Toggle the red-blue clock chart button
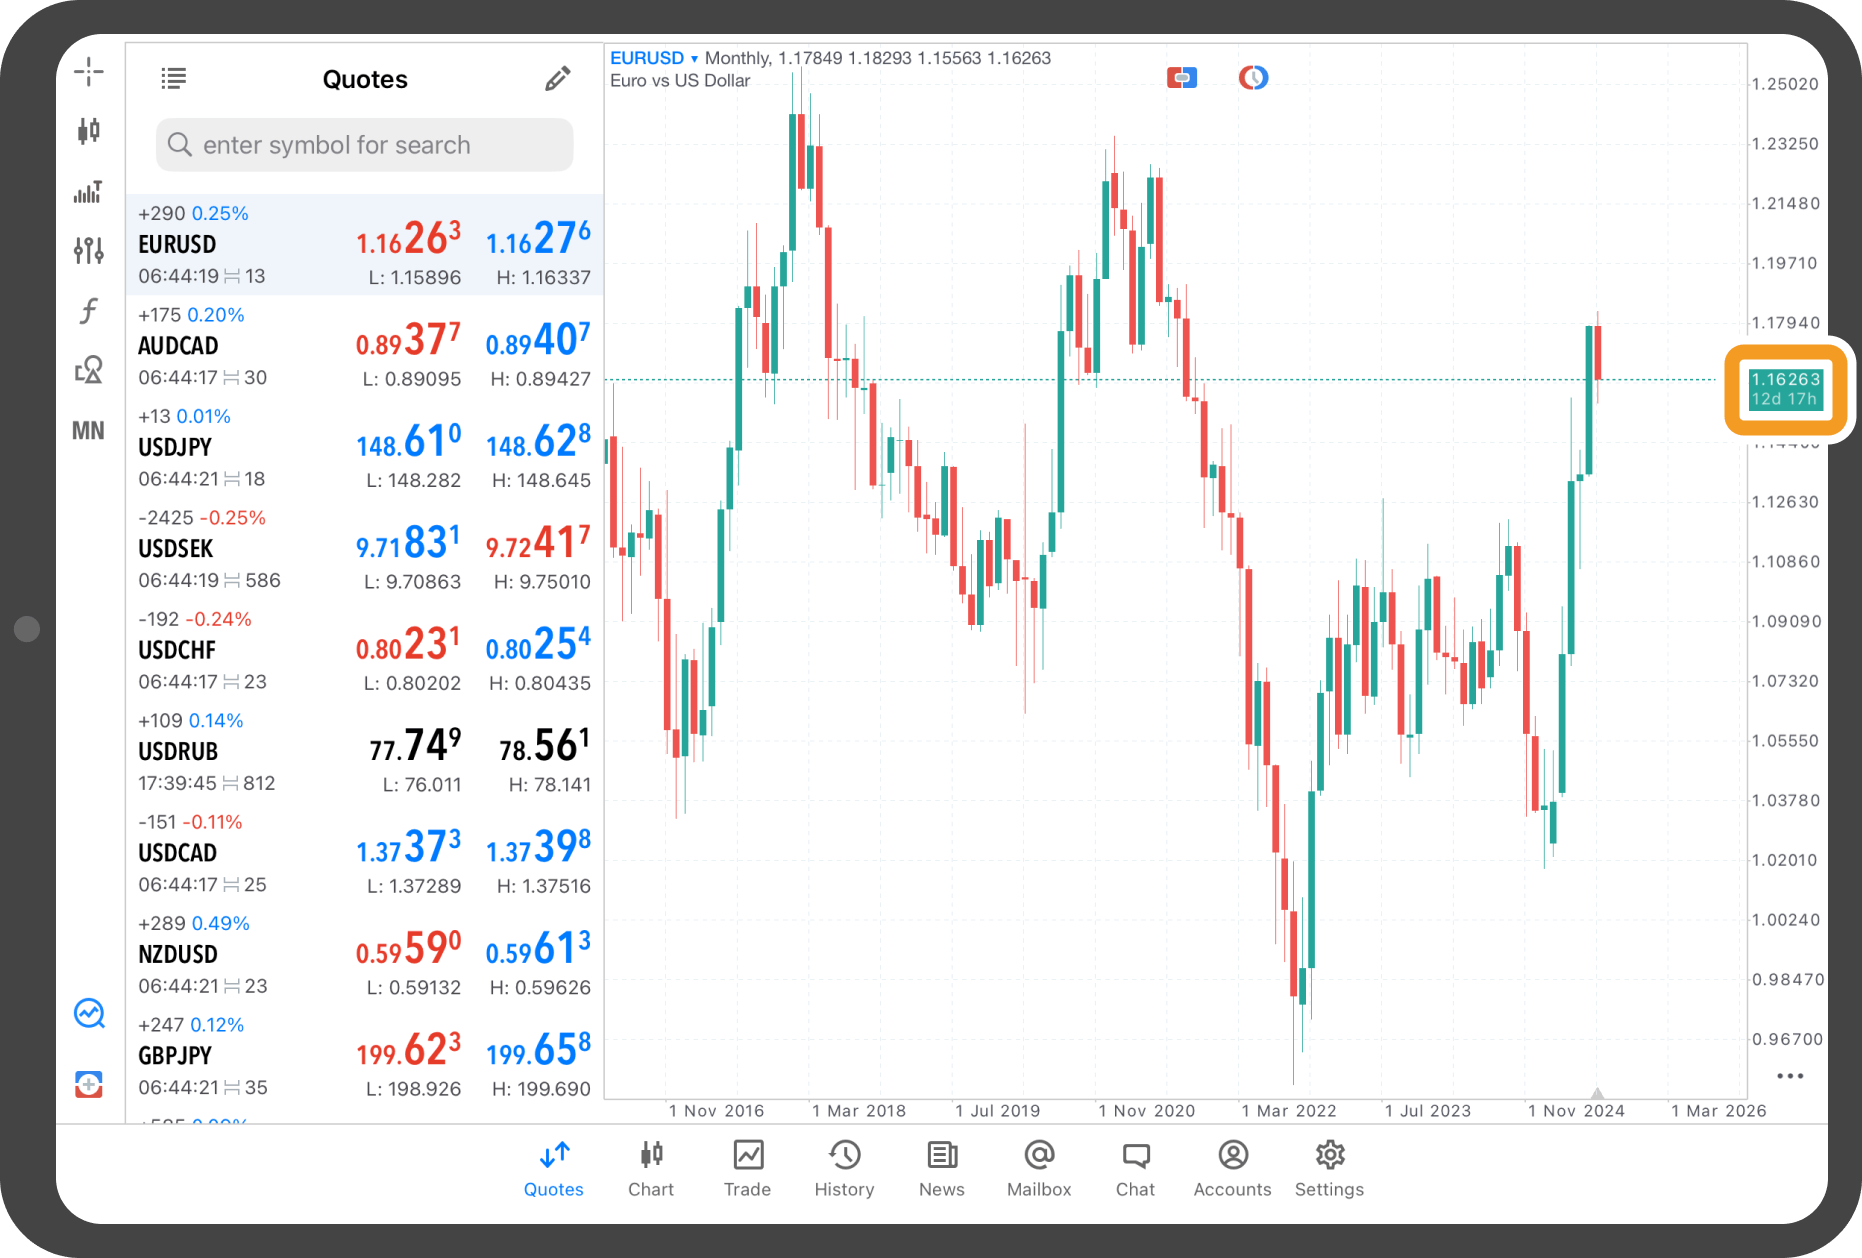 tap(1253, 78)
